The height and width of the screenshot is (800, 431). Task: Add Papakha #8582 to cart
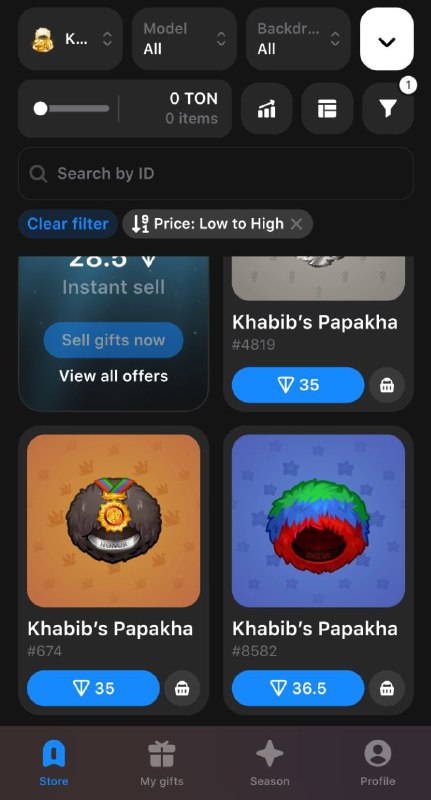click(x=387, y=688)
